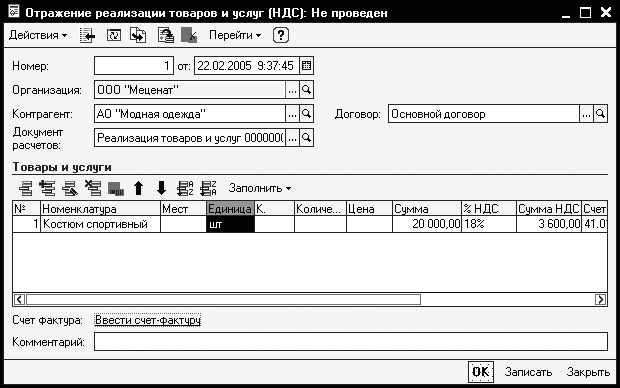Sort table rows descending Z-A
The image size is (620, 388).
click(x=208, y=188)
